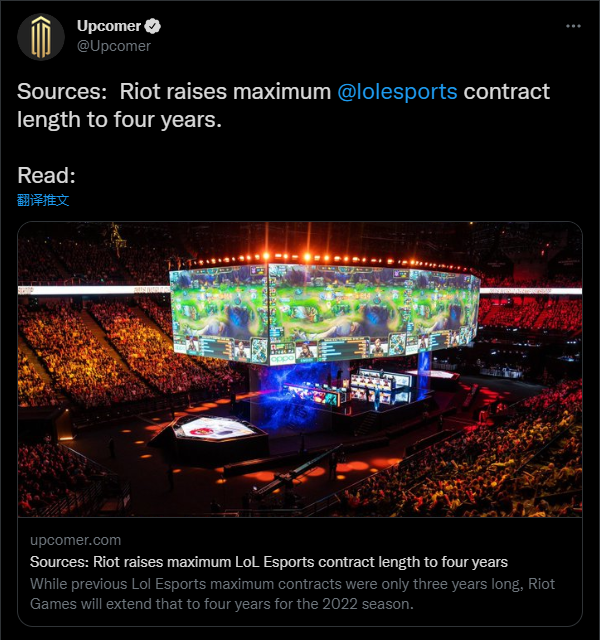The image size is (600, 640).
Task: Open the @Upcomer handle link
Action: point(114,46)
